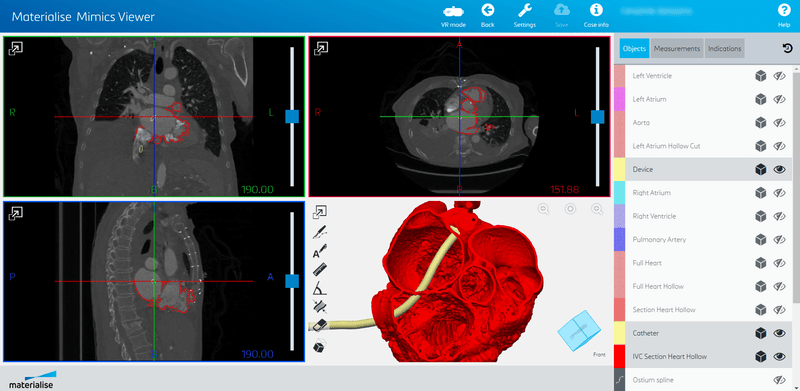Maximize the 3D heart viewport
This screenshot has height=391, width=800.
point(320,212)
